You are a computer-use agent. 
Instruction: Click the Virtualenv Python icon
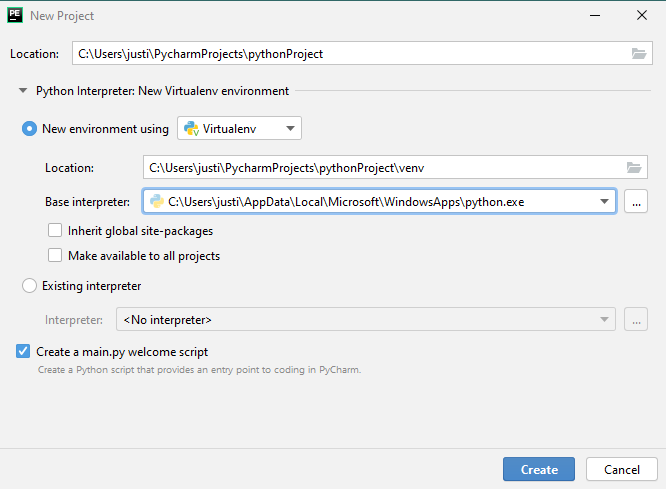tap(191, 128)
